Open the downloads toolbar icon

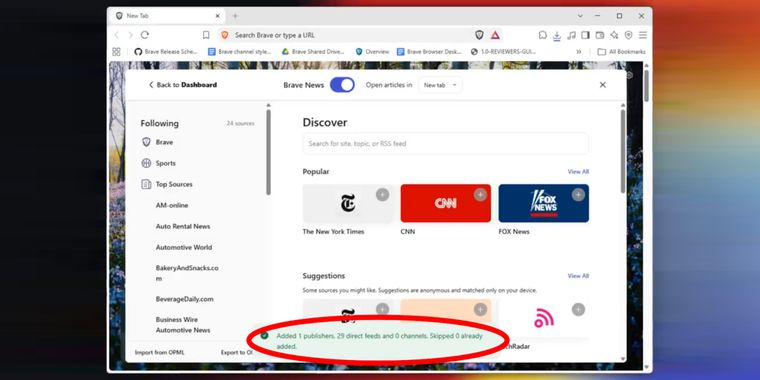click(x=557, y=35)
